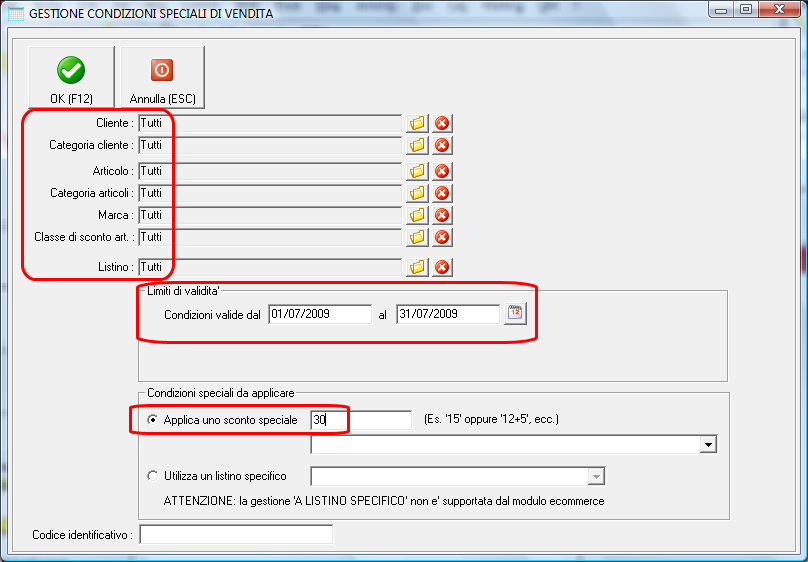The image size is (808, 562).
Task: Click the Codice identificativo input field
Action: (x=236, y=535)
